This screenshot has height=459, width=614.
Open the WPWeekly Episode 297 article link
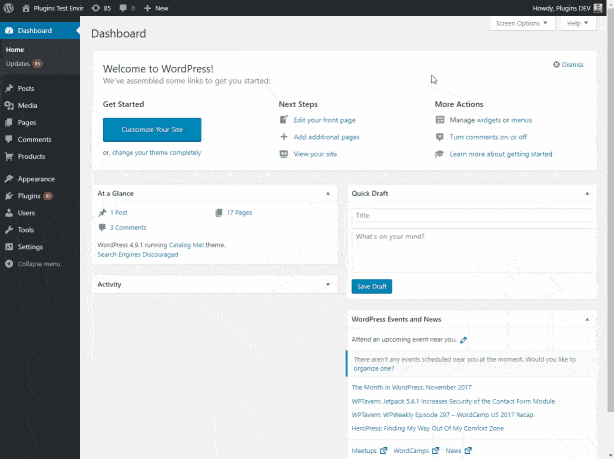point(442,415)
